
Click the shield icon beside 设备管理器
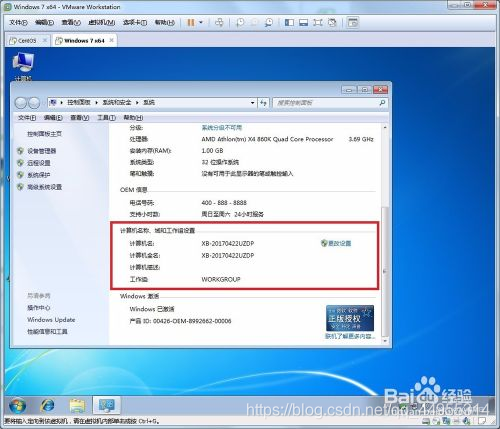(x=20, y=151)
